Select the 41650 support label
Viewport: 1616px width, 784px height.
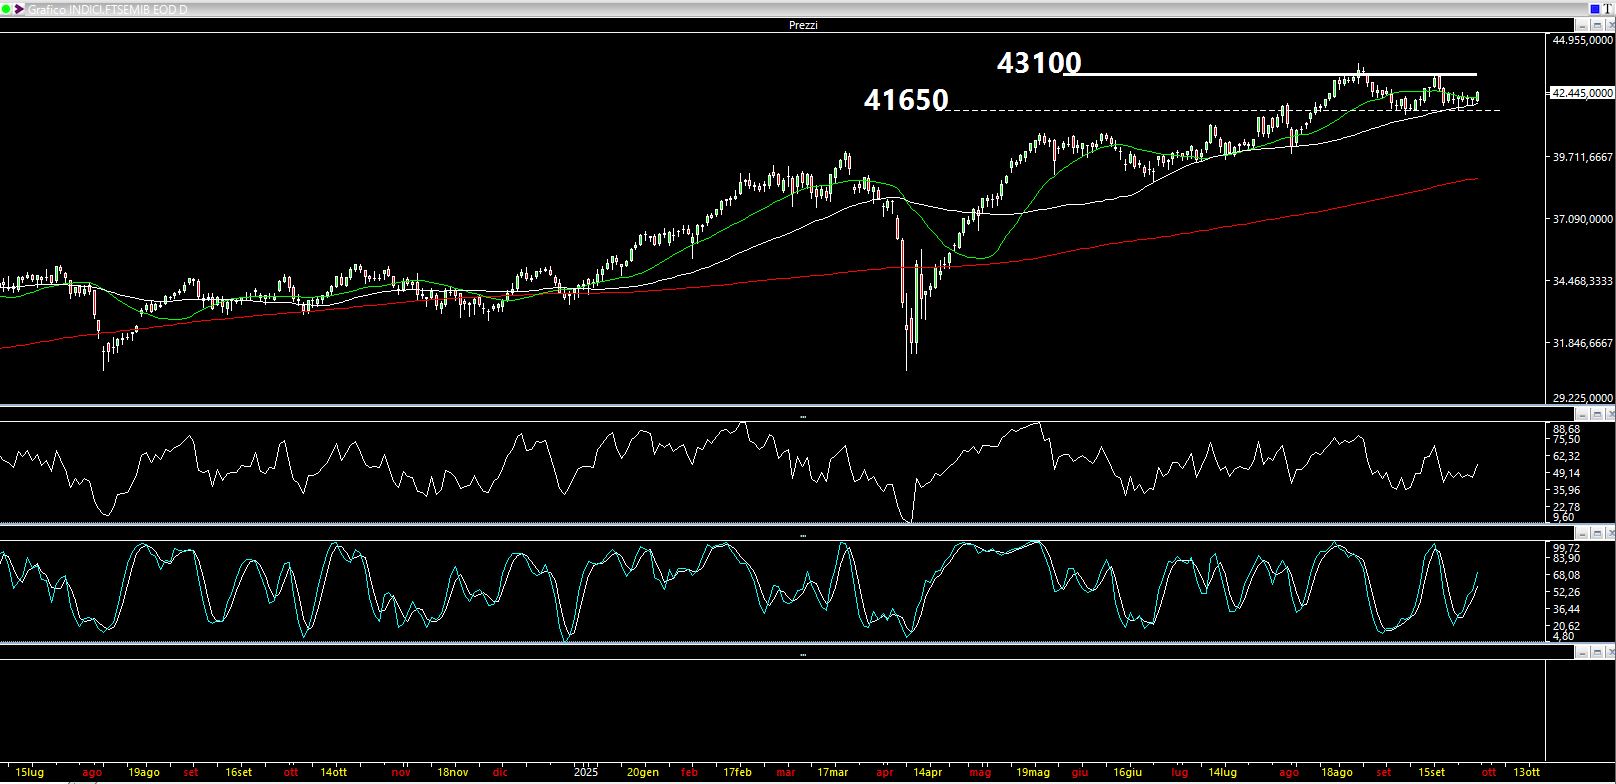905,100
